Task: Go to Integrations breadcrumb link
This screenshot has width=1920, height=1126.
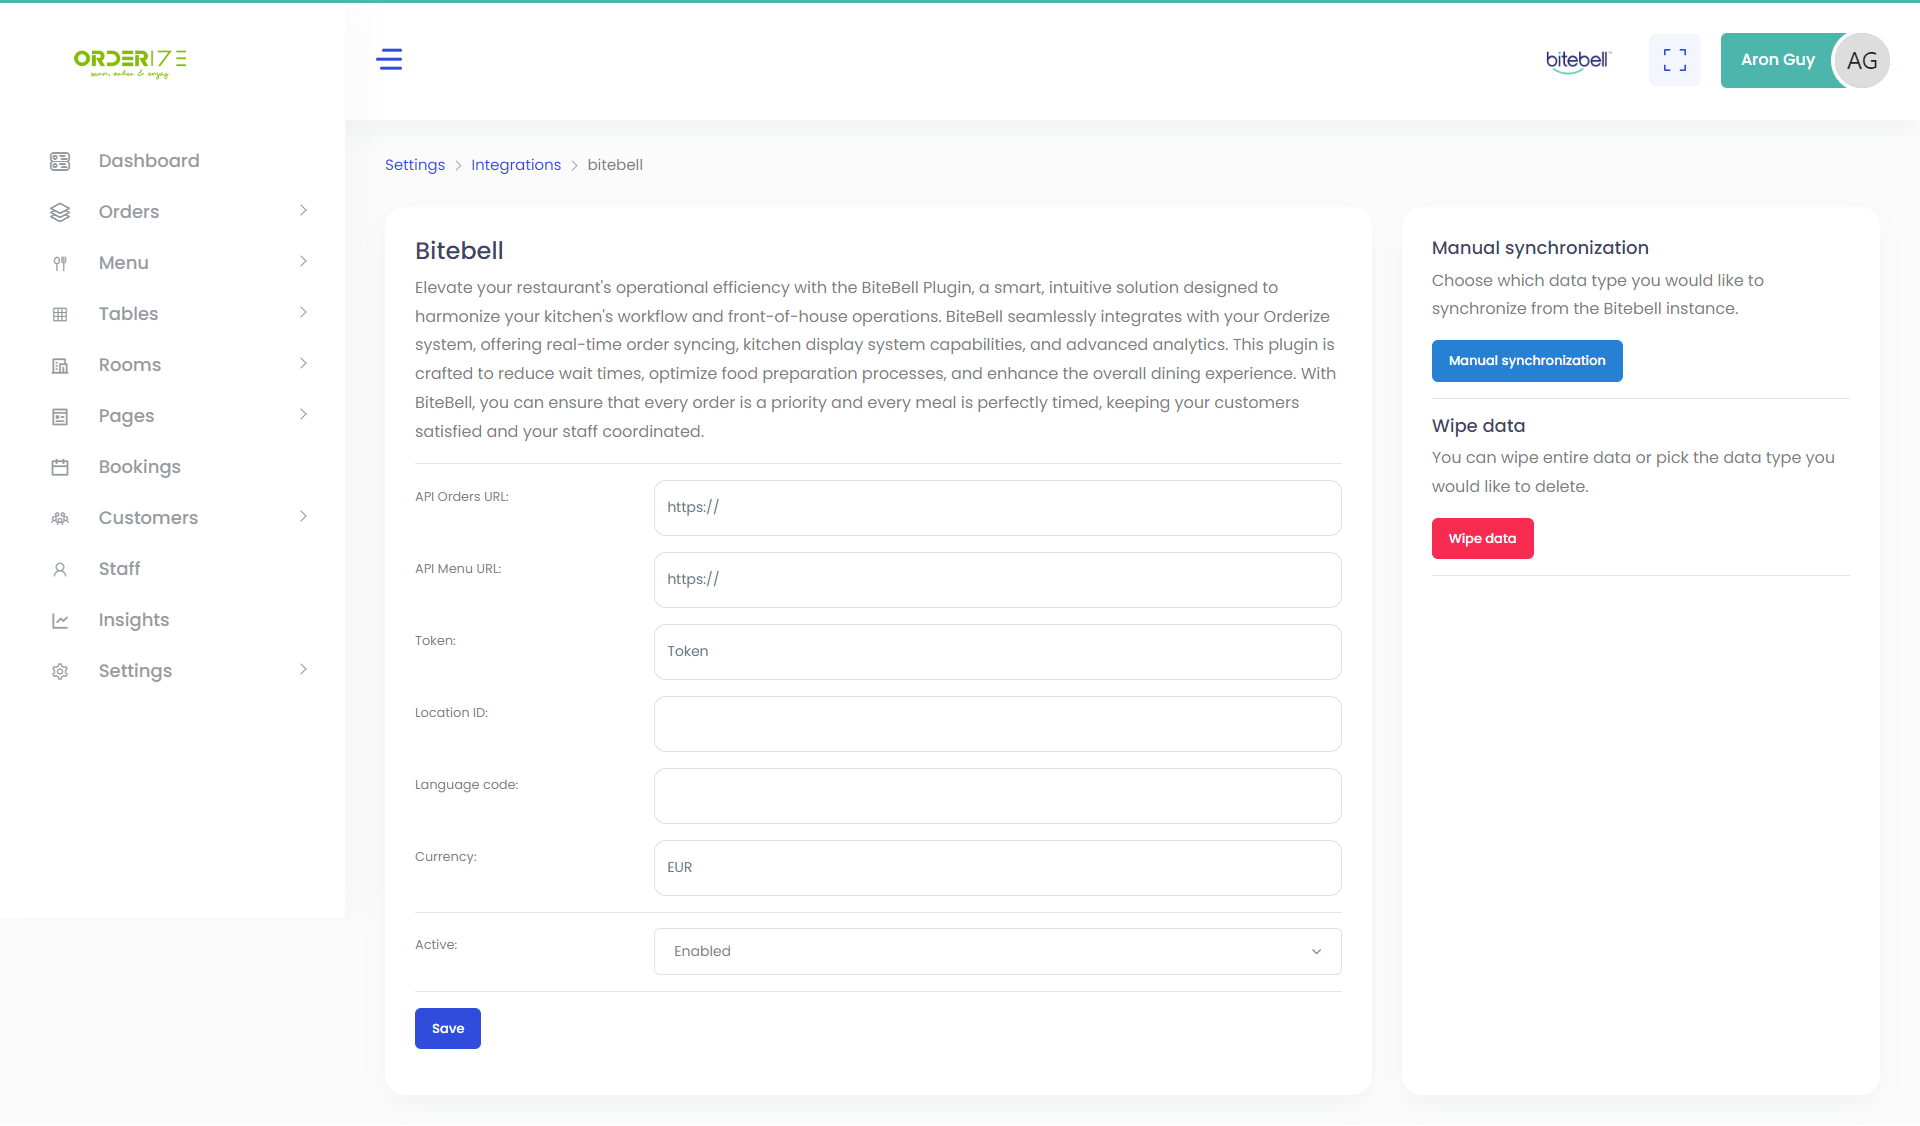Action: 516,165
